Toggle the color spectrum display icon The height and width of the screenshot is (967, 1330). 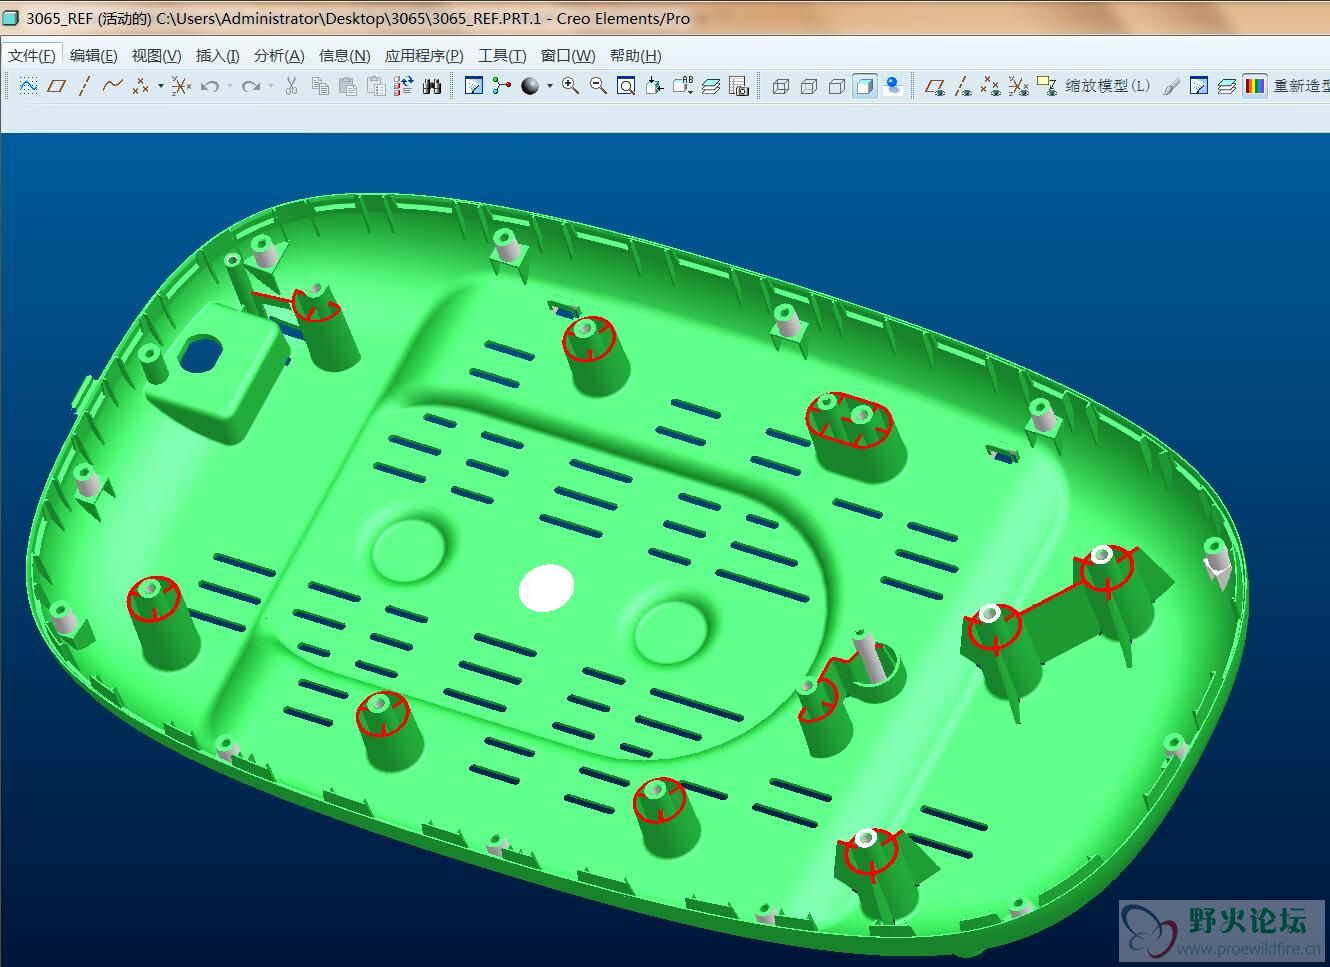pyautogui.click(x=1255, y=86)
